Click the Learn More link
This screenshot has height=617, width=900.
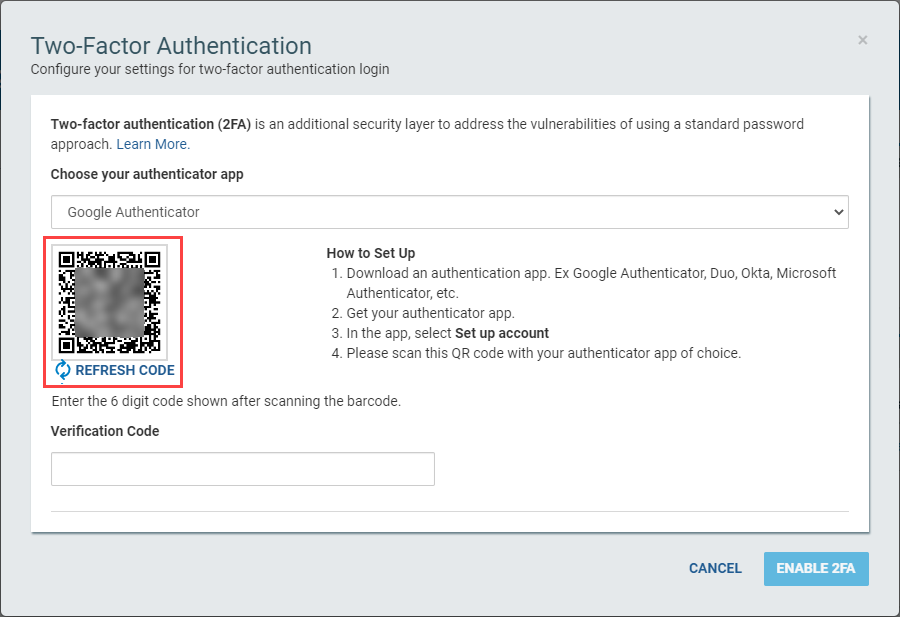click(x=153, y=144)
